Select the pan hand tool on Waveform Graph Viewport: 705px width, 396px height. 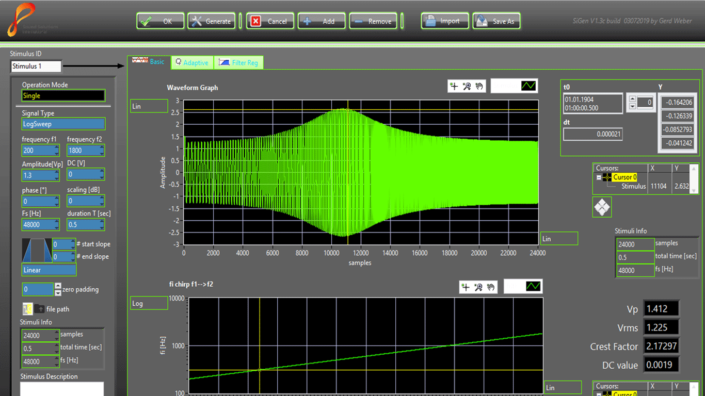479,86
